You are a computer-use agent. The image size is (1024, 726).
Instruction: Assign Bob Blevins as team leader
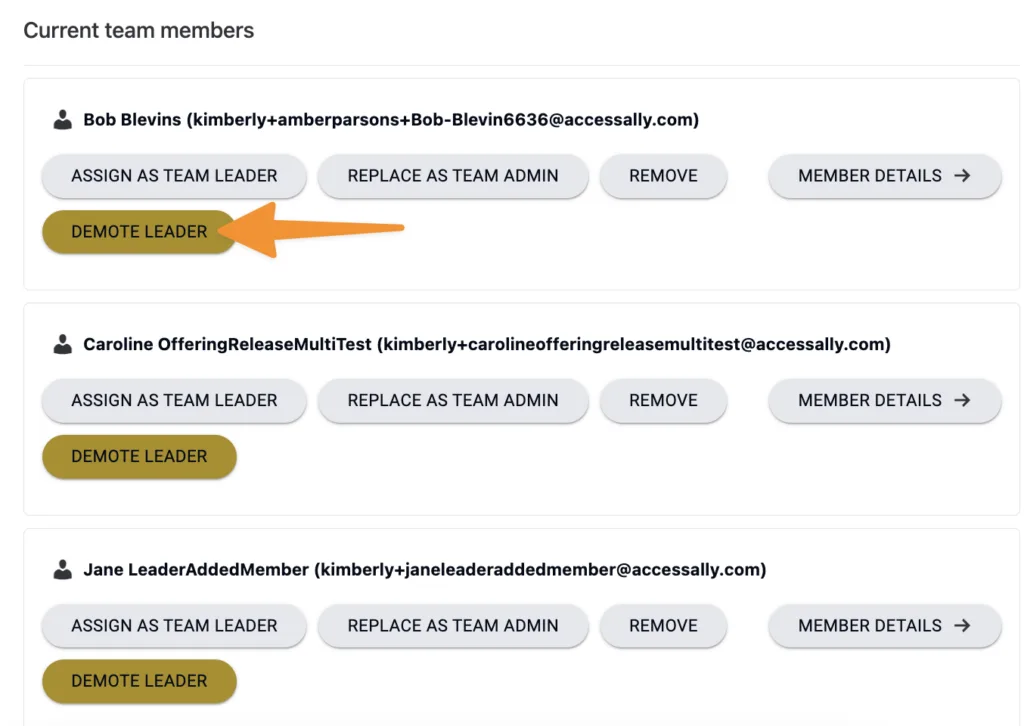174,176
